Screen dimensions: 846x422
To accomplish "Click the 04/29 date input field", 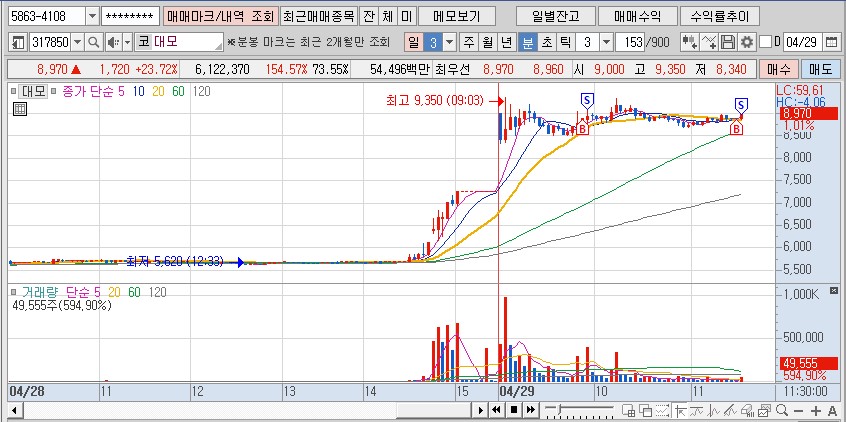I will click(x=804, y=42).
